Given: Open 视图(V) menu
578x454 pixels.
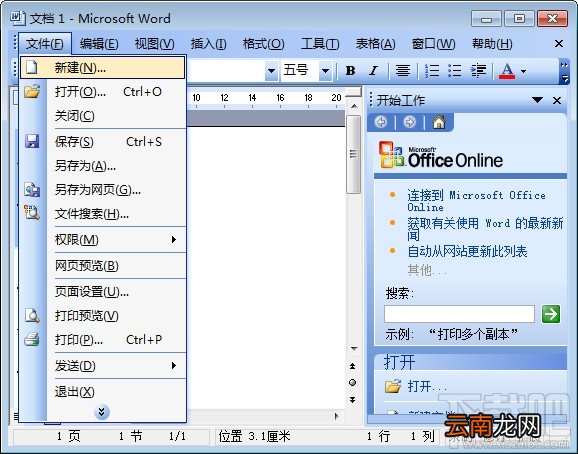Looking at the screenshot, I should coord(154,44).
